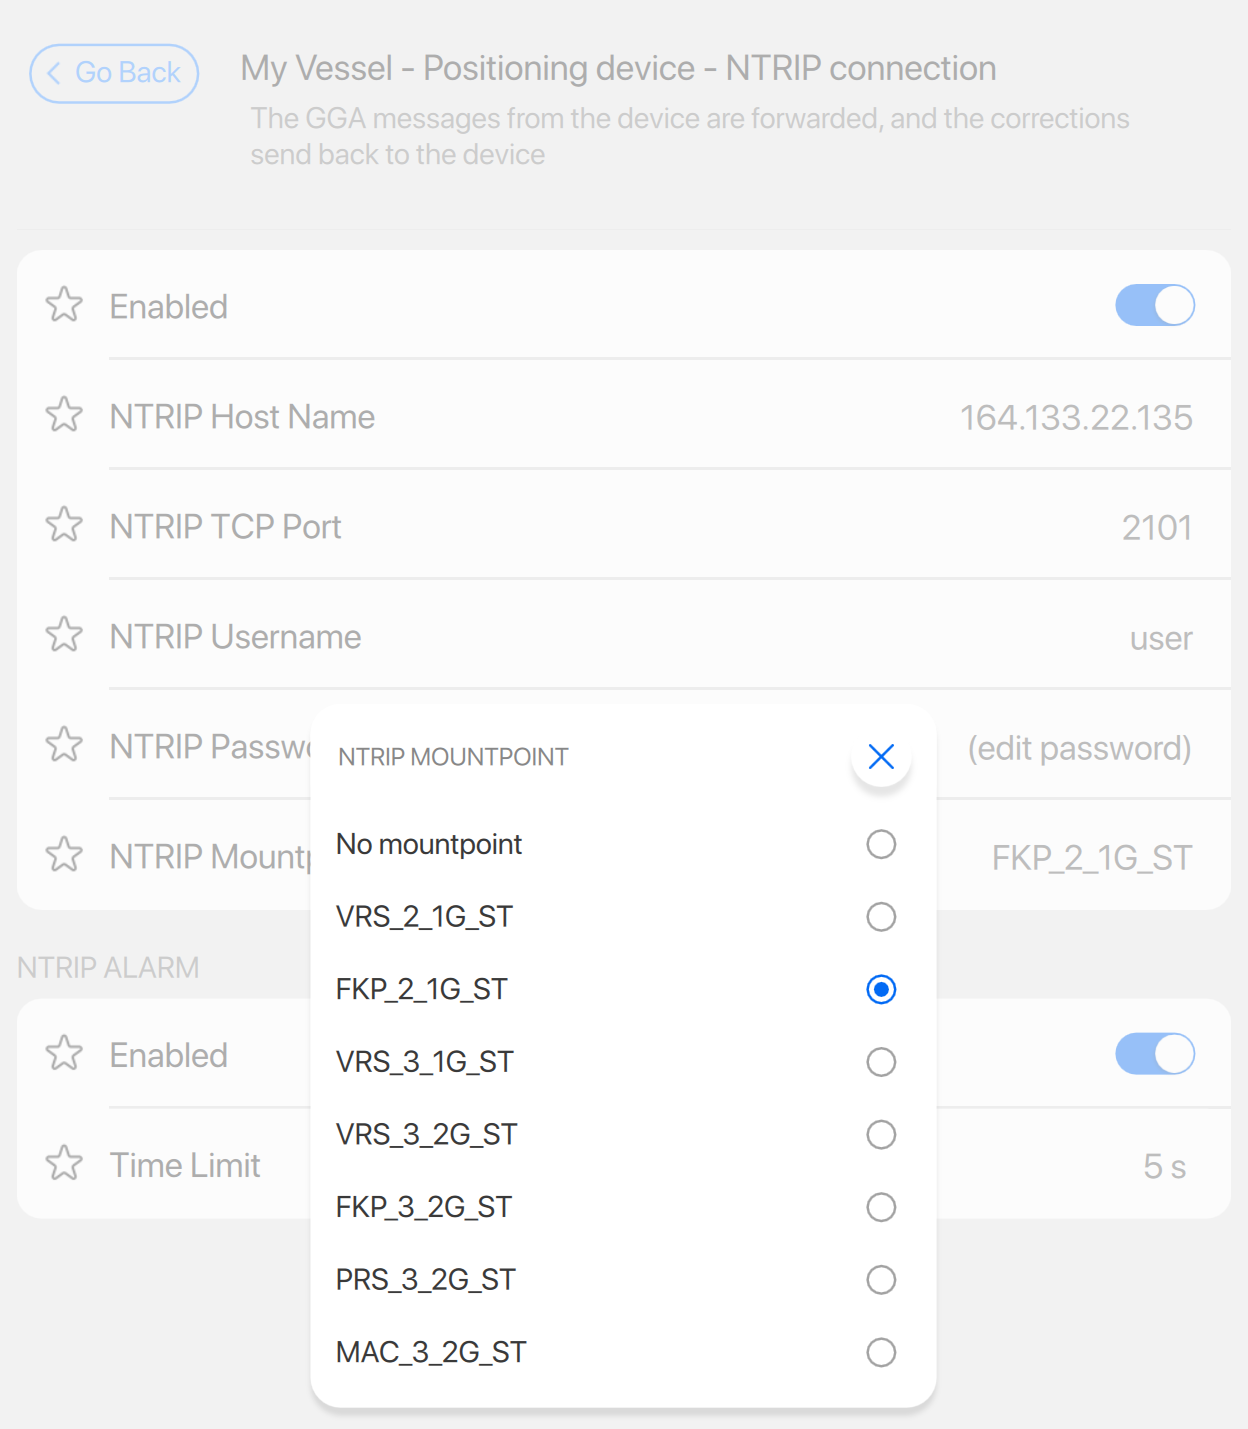
Task: Edit the NTRIP TCP Port value 2101
Action: 1156,528
